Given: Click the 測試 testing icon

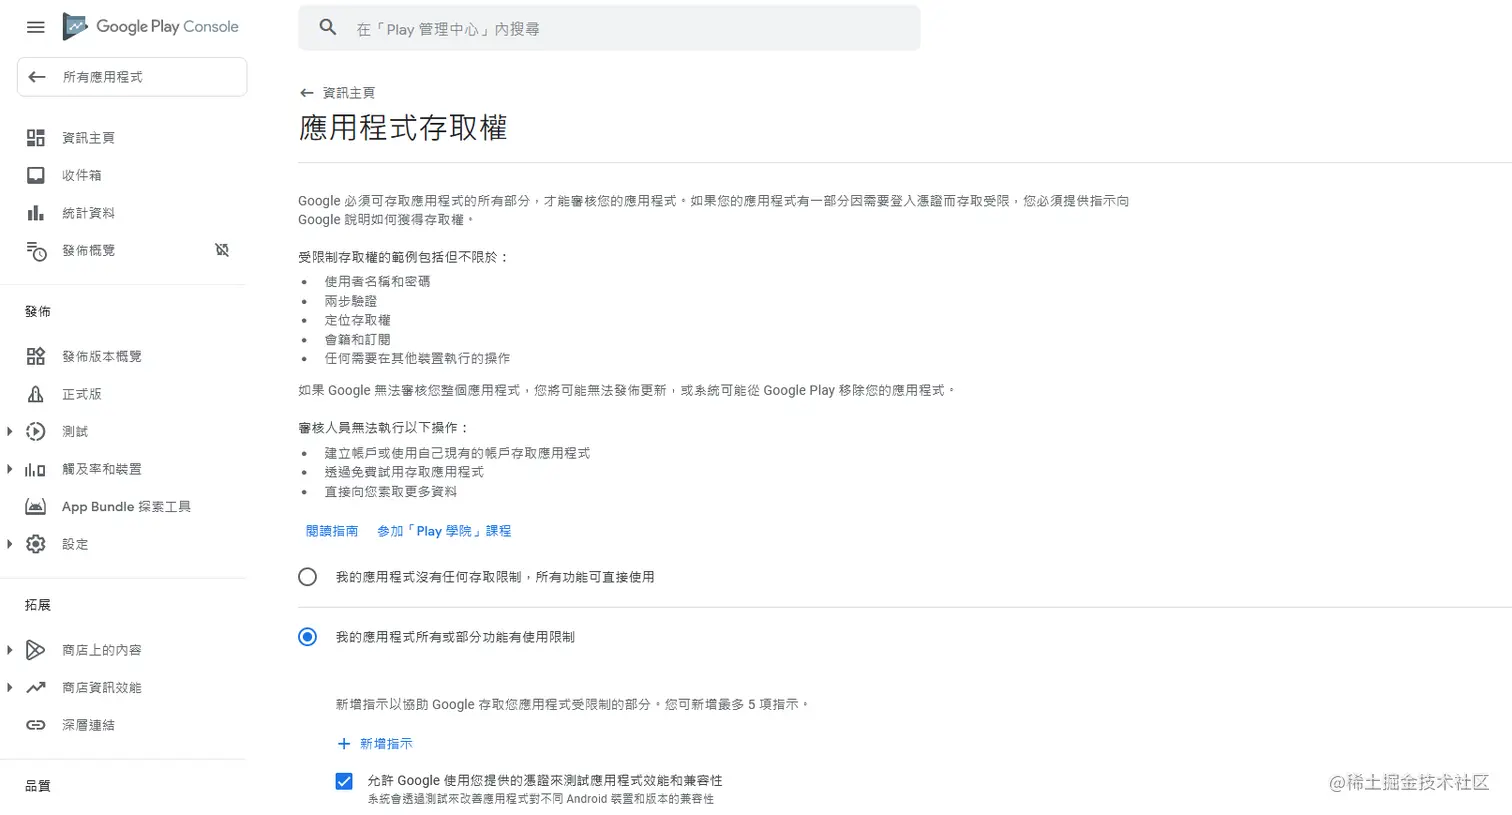Looking at the screenshot, I should (x=36, y=432).
